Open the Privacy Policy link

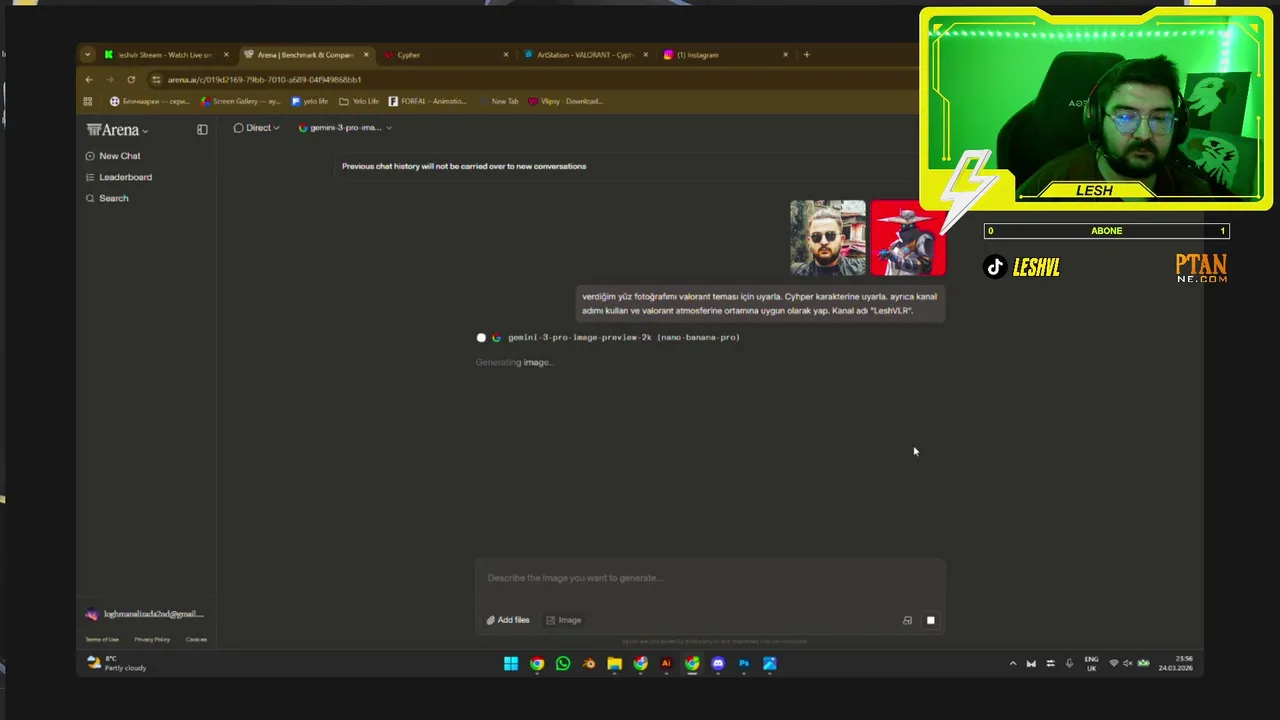pos(152,639)
